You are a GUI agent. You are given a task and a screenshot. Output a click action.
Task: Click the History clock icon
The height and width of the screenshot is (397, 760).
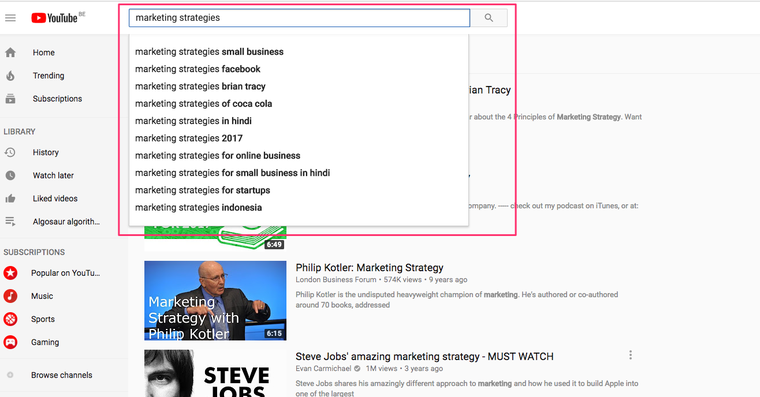[x=10, y=152]
